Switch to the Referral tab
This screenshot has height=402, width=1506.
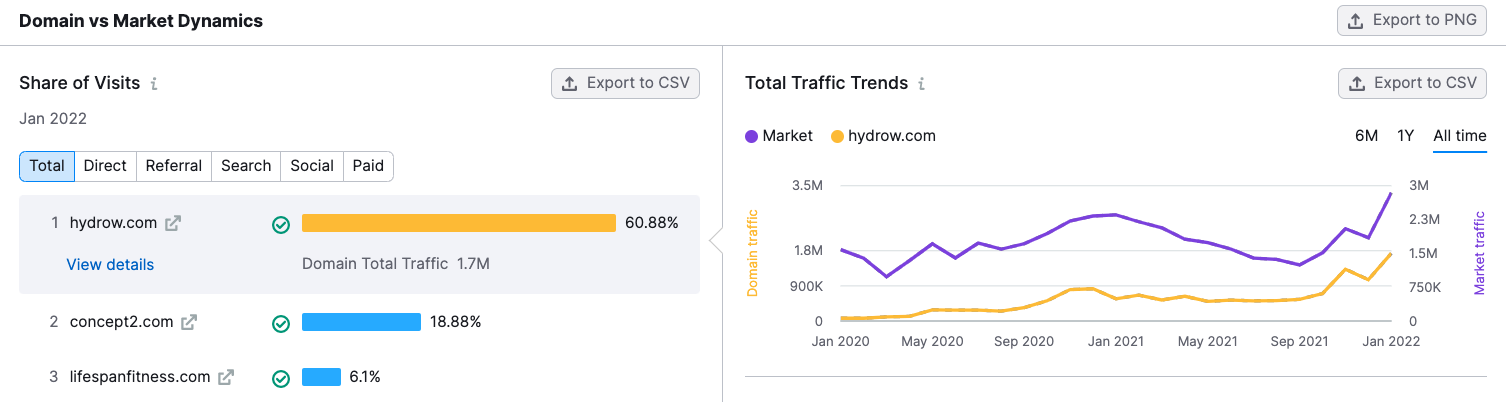pos(174,166)
